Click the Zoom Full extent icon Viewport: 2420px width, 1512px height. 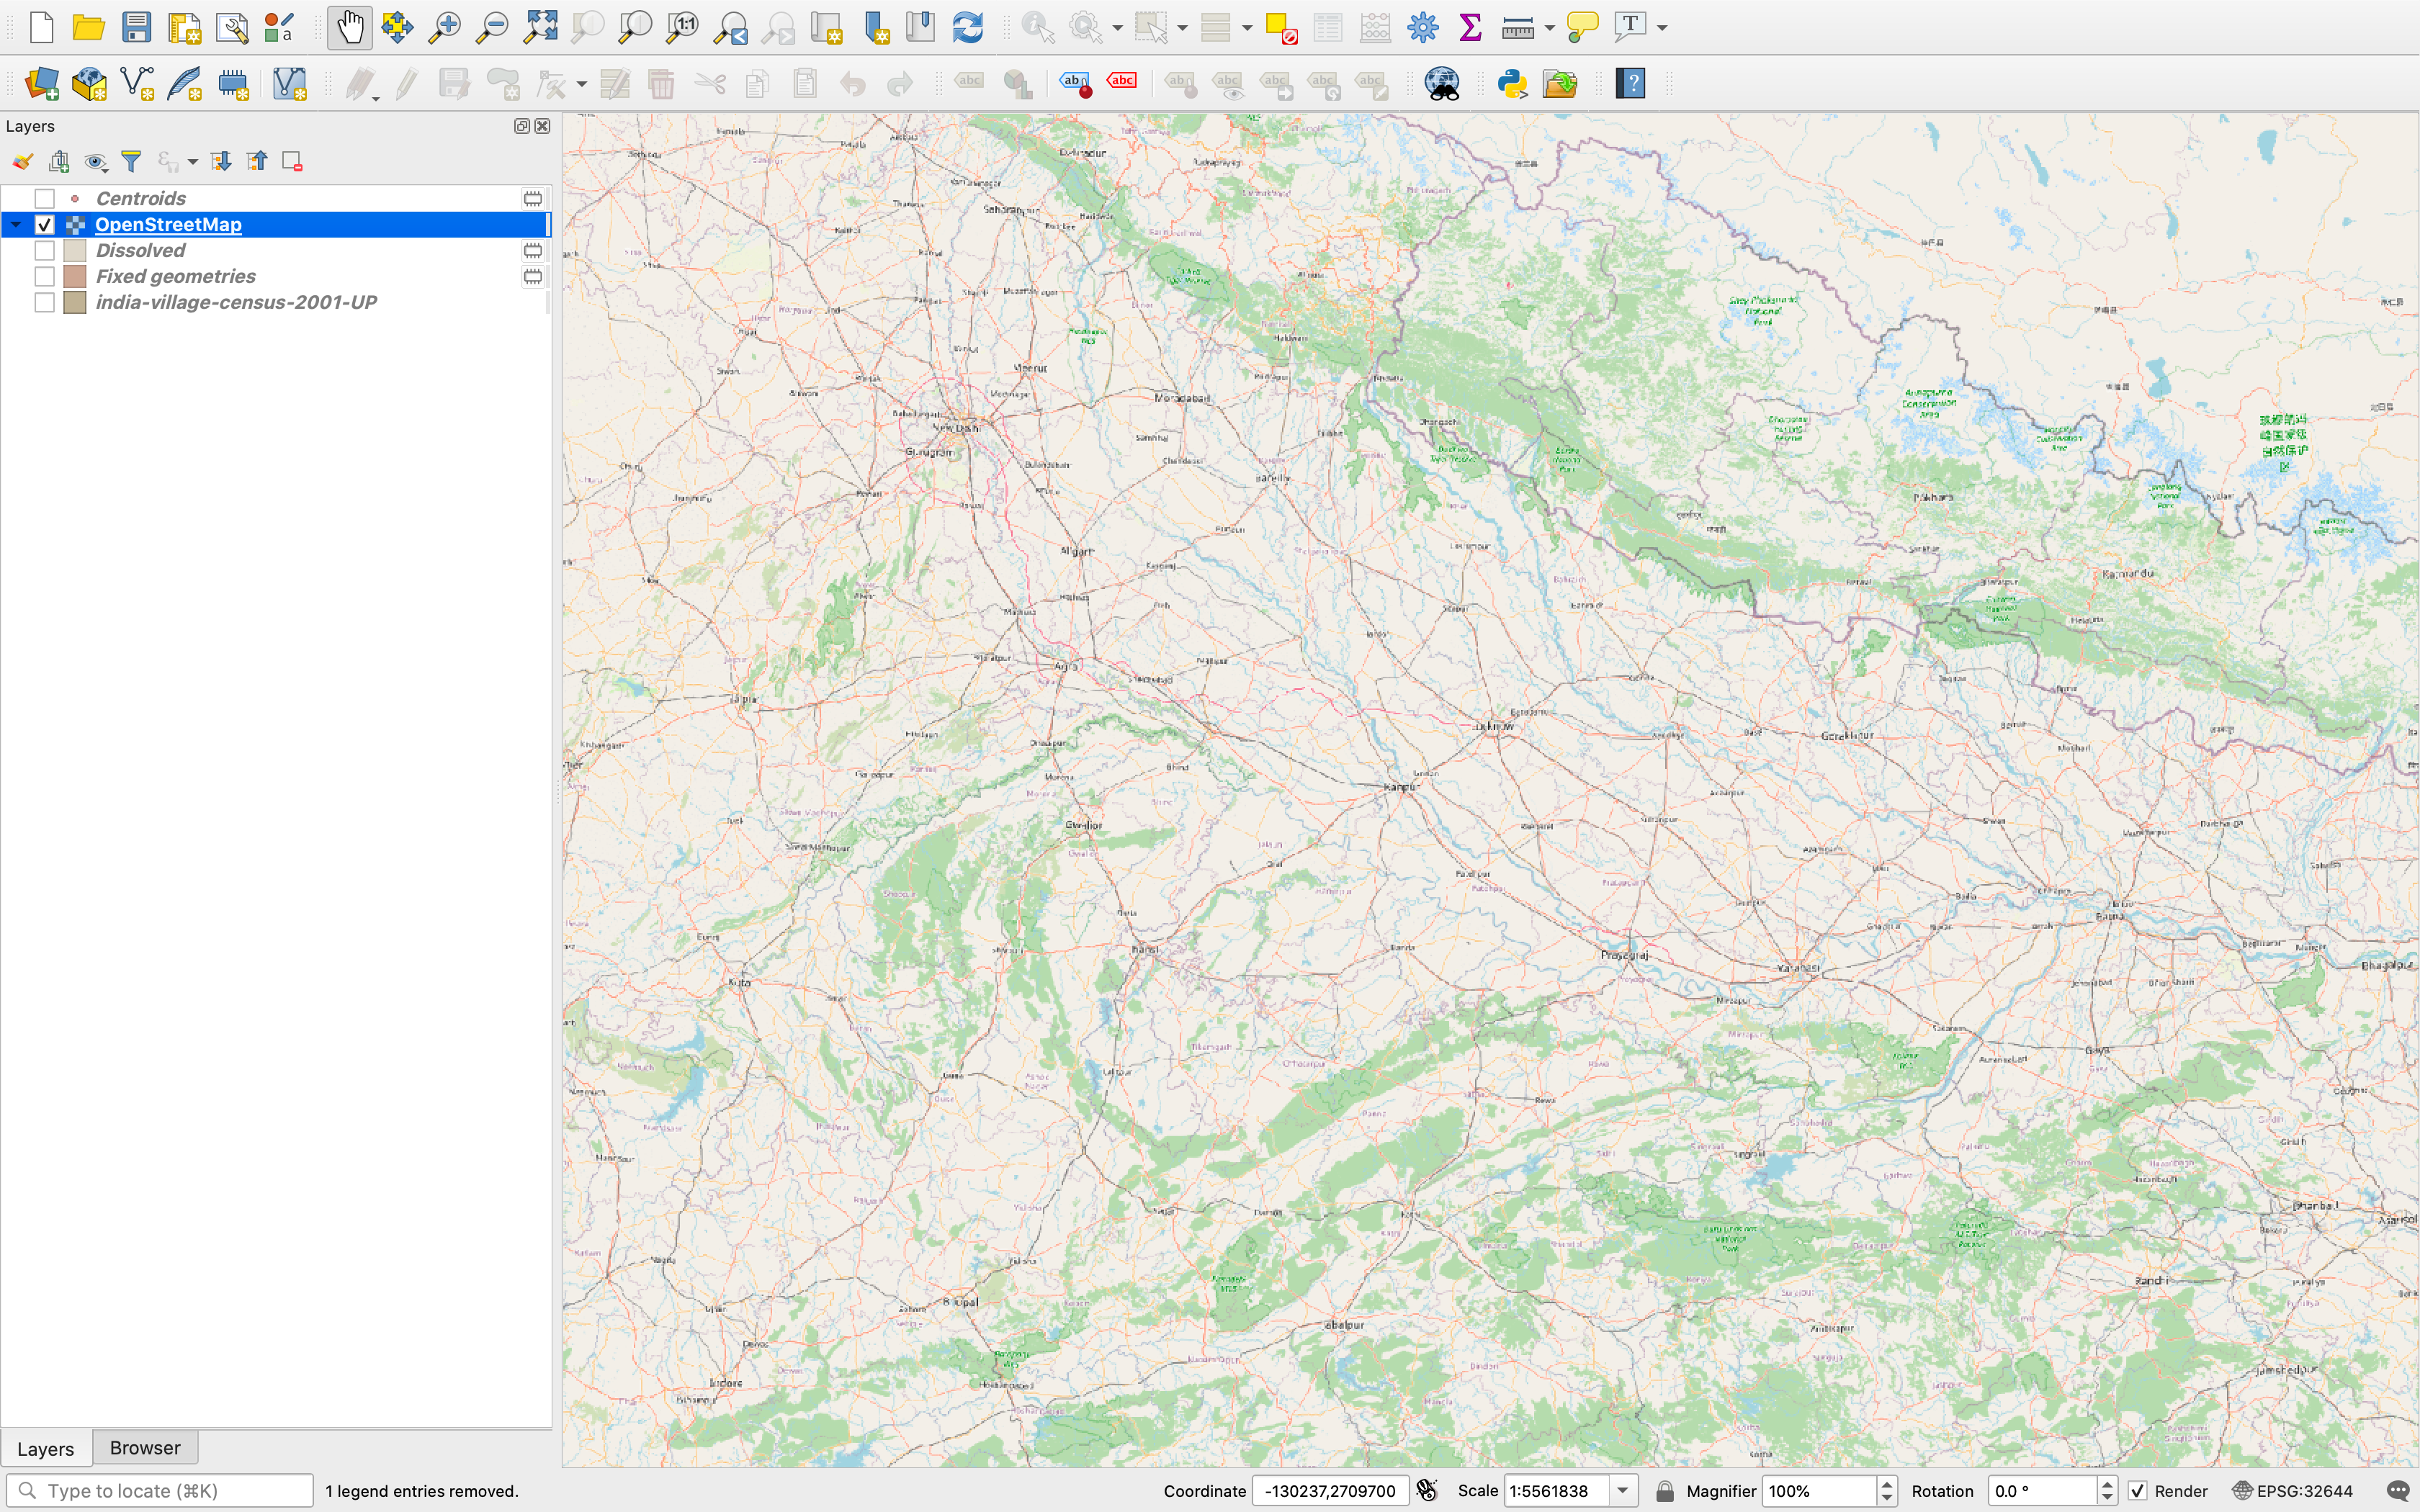tap(541, 27)
